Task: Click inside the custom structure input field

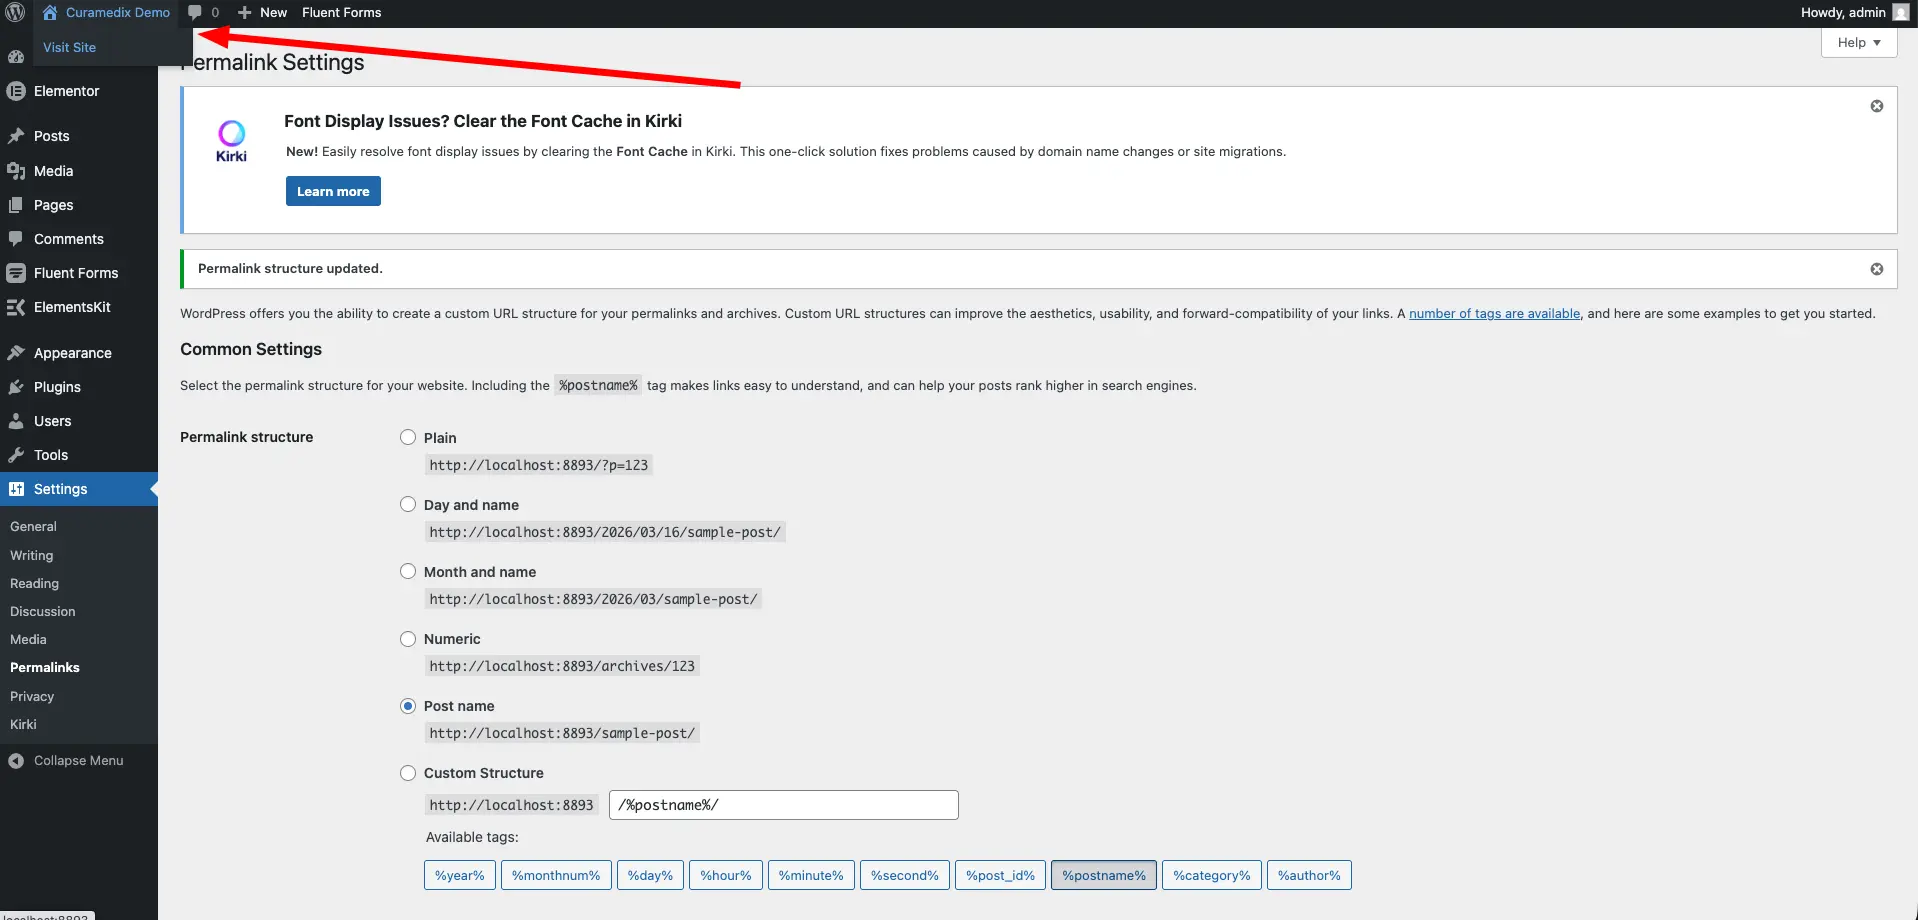Action: (x=783, y=804)
